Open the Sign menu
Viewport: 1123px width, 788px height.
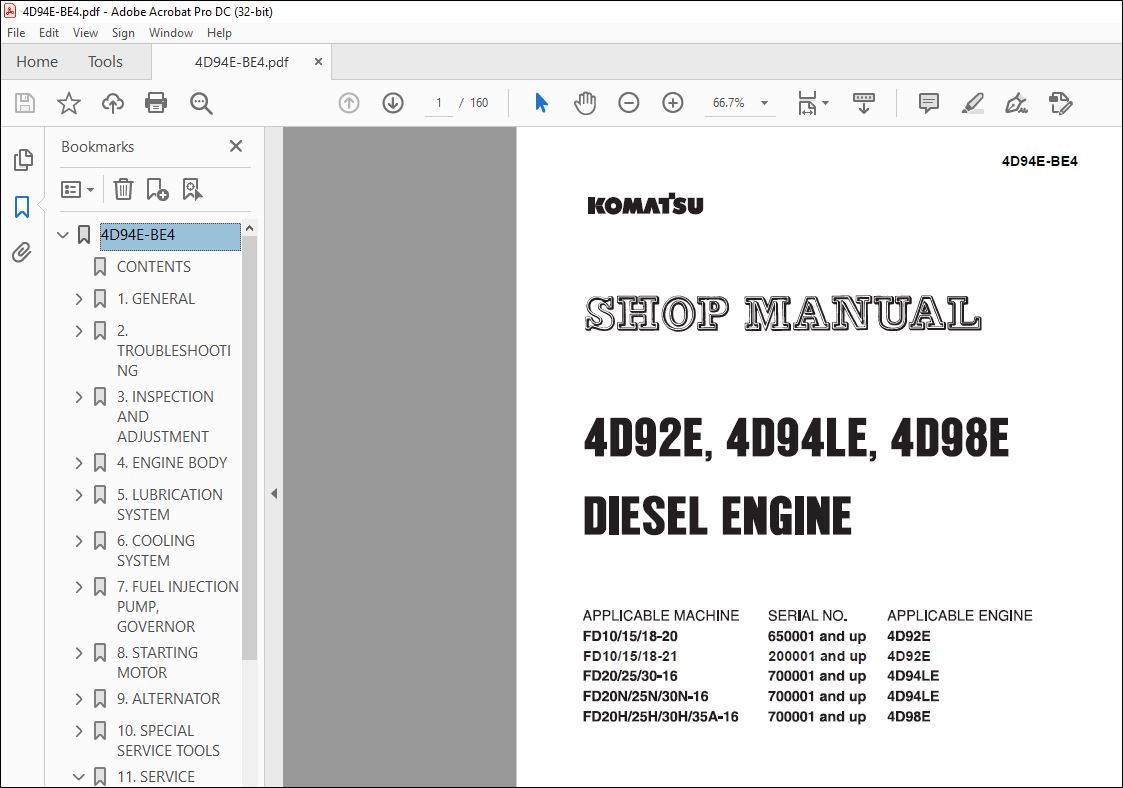pos(123,33)
